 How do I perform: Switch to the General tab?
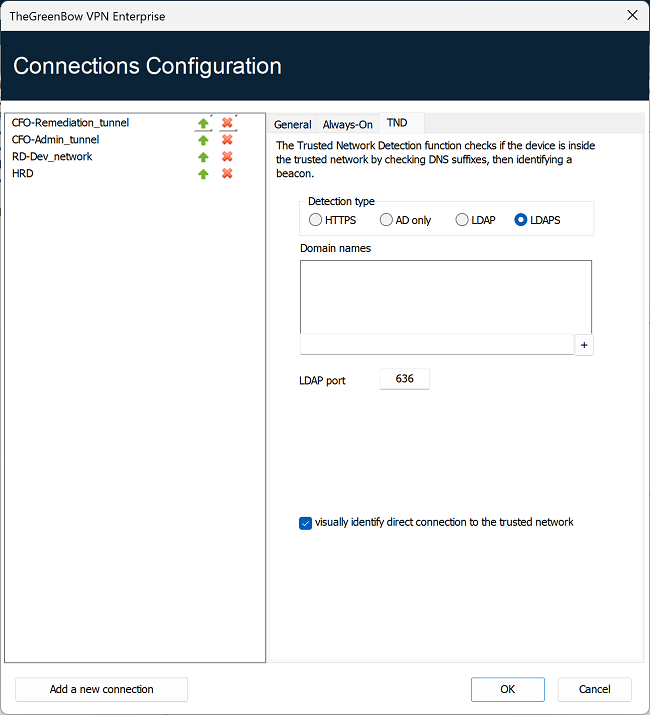click(x=292, y=124)
